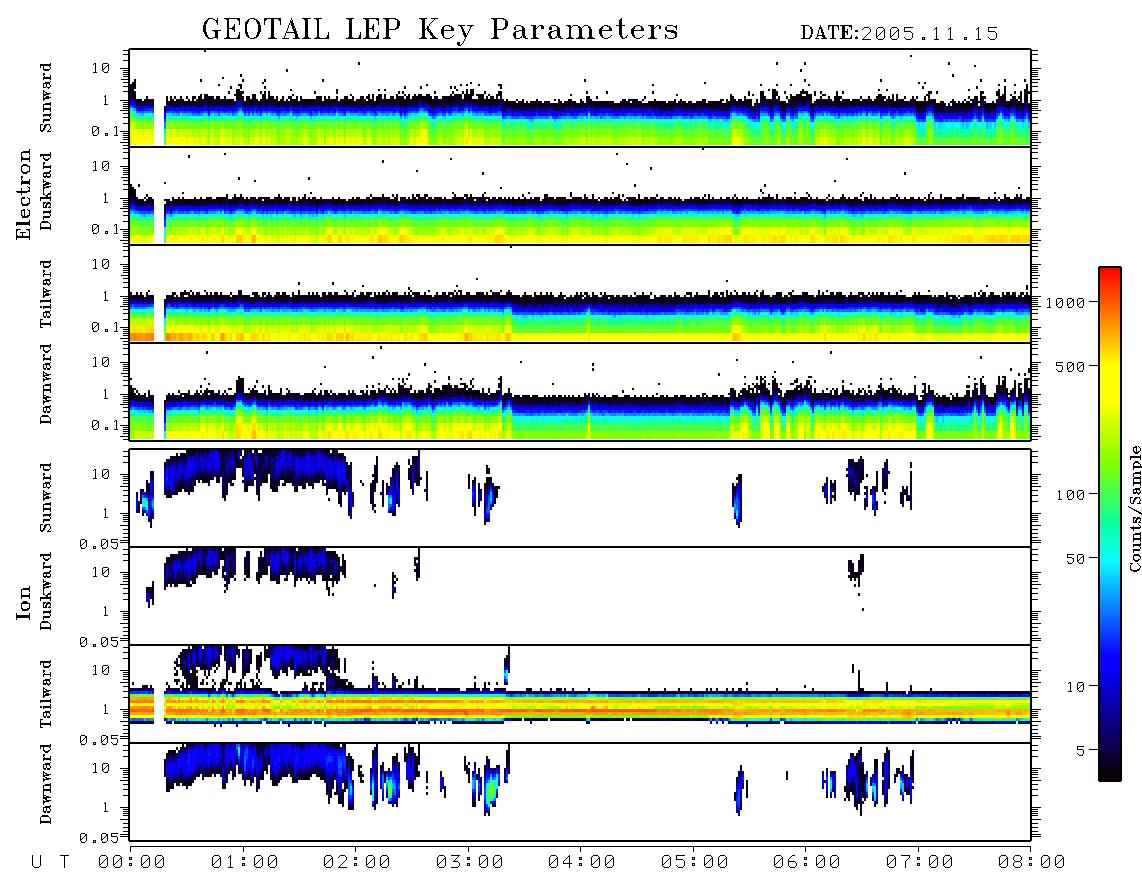
Task: Click the "10" tick on Electron Duskward axis
Action: point(101,166)
